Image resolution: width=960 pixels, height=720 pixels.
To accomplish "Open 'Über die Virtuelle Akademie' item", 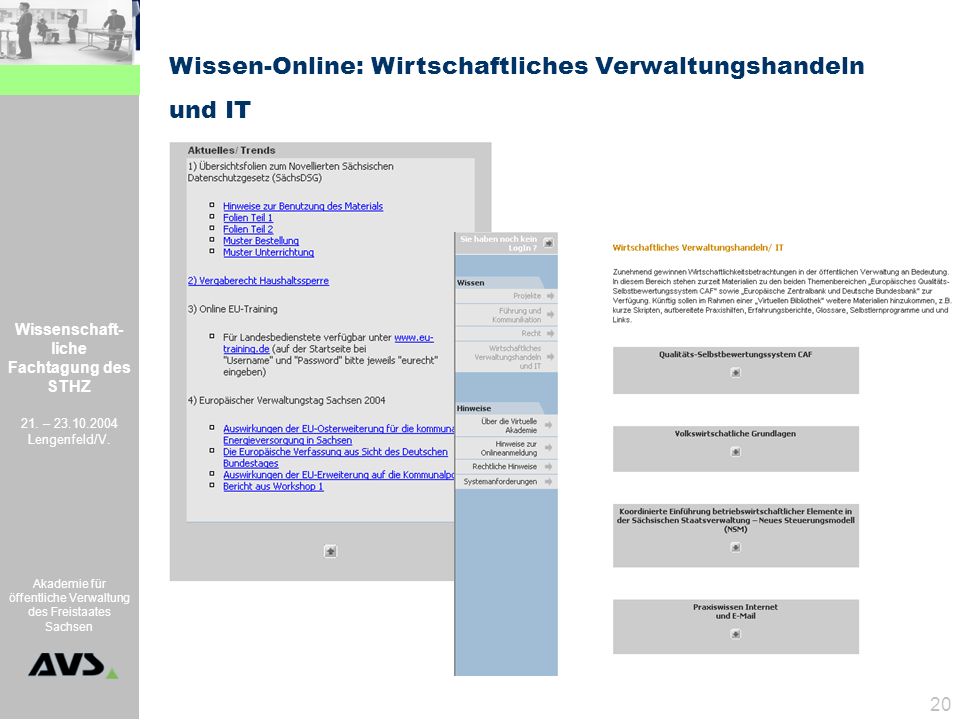I will (x=509, y=426).
